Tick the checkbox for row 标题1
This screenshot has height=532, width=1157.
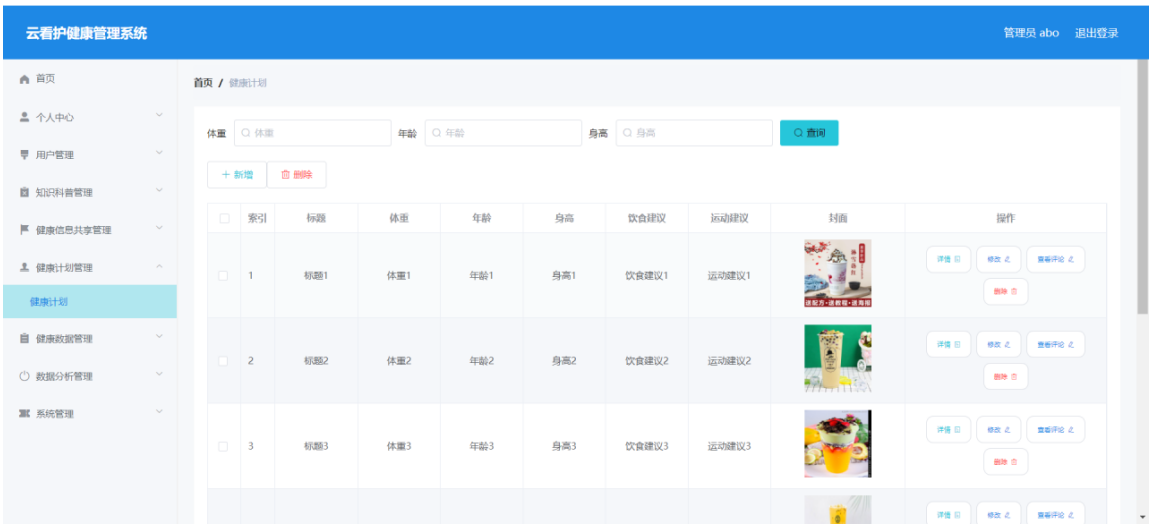[x=223, y=275]
